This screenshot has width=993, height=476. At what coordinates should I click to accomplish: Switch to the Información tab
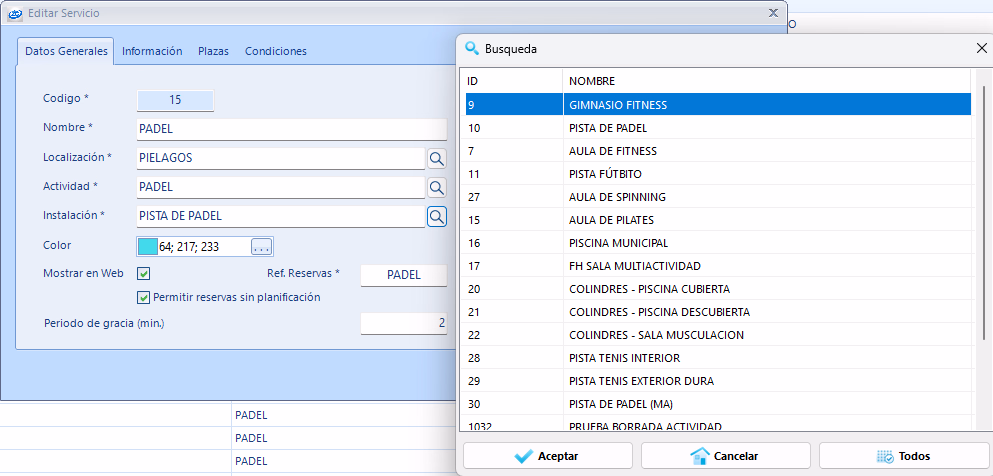(152, 51)
